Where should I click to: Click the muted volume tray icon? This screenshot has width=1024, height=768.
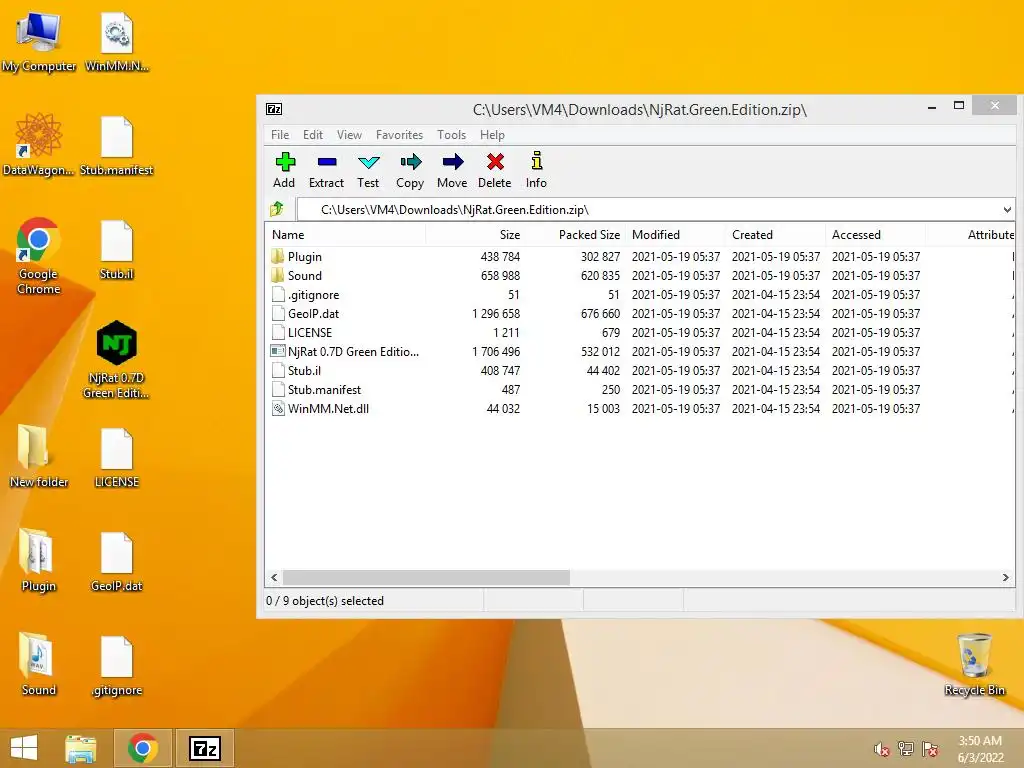tap(881, 749)
